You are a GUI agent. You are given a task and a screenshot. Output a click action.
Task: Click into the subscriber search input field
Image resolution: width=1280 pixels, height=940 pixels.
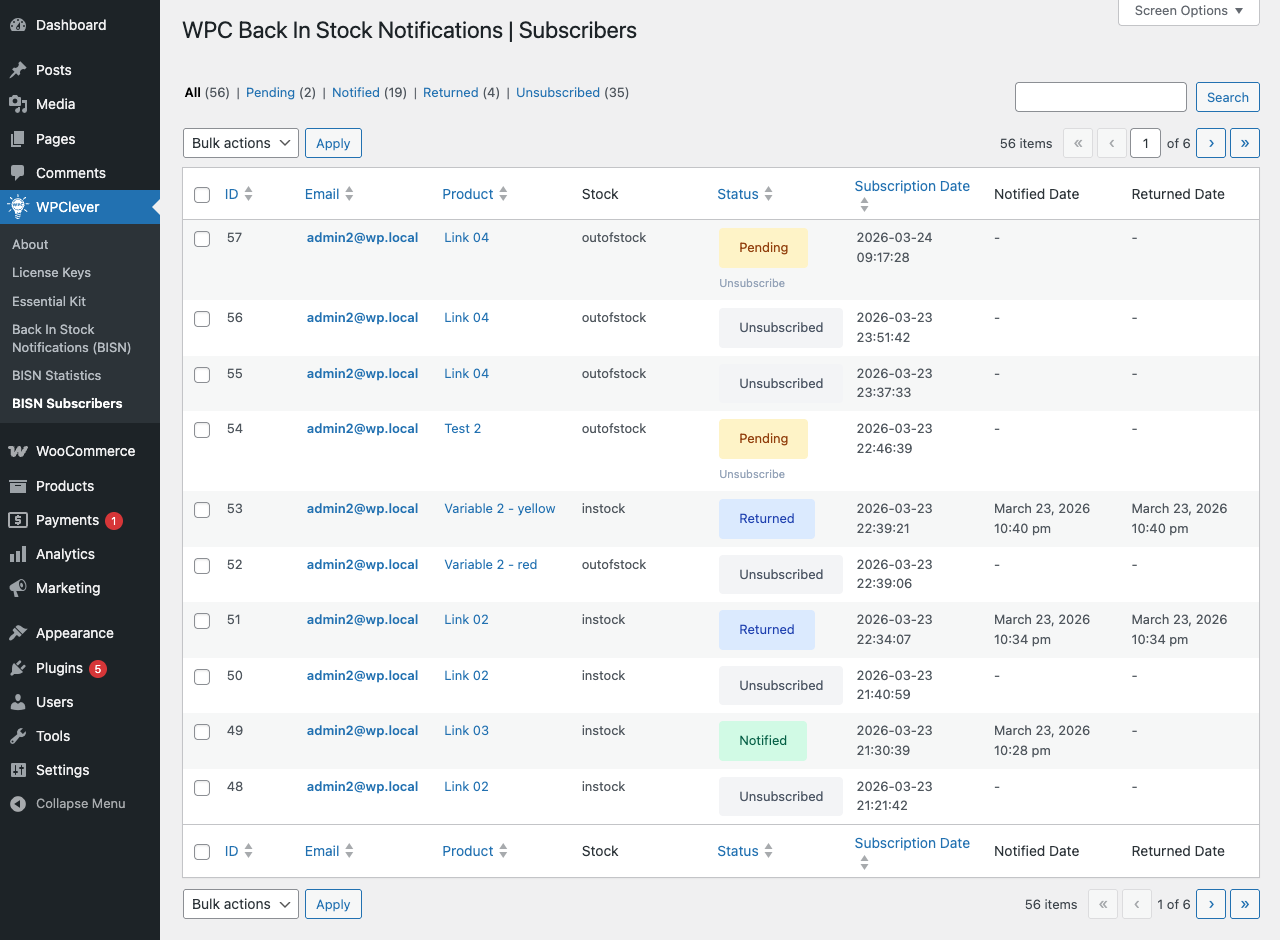click(x=1100, y=97)
